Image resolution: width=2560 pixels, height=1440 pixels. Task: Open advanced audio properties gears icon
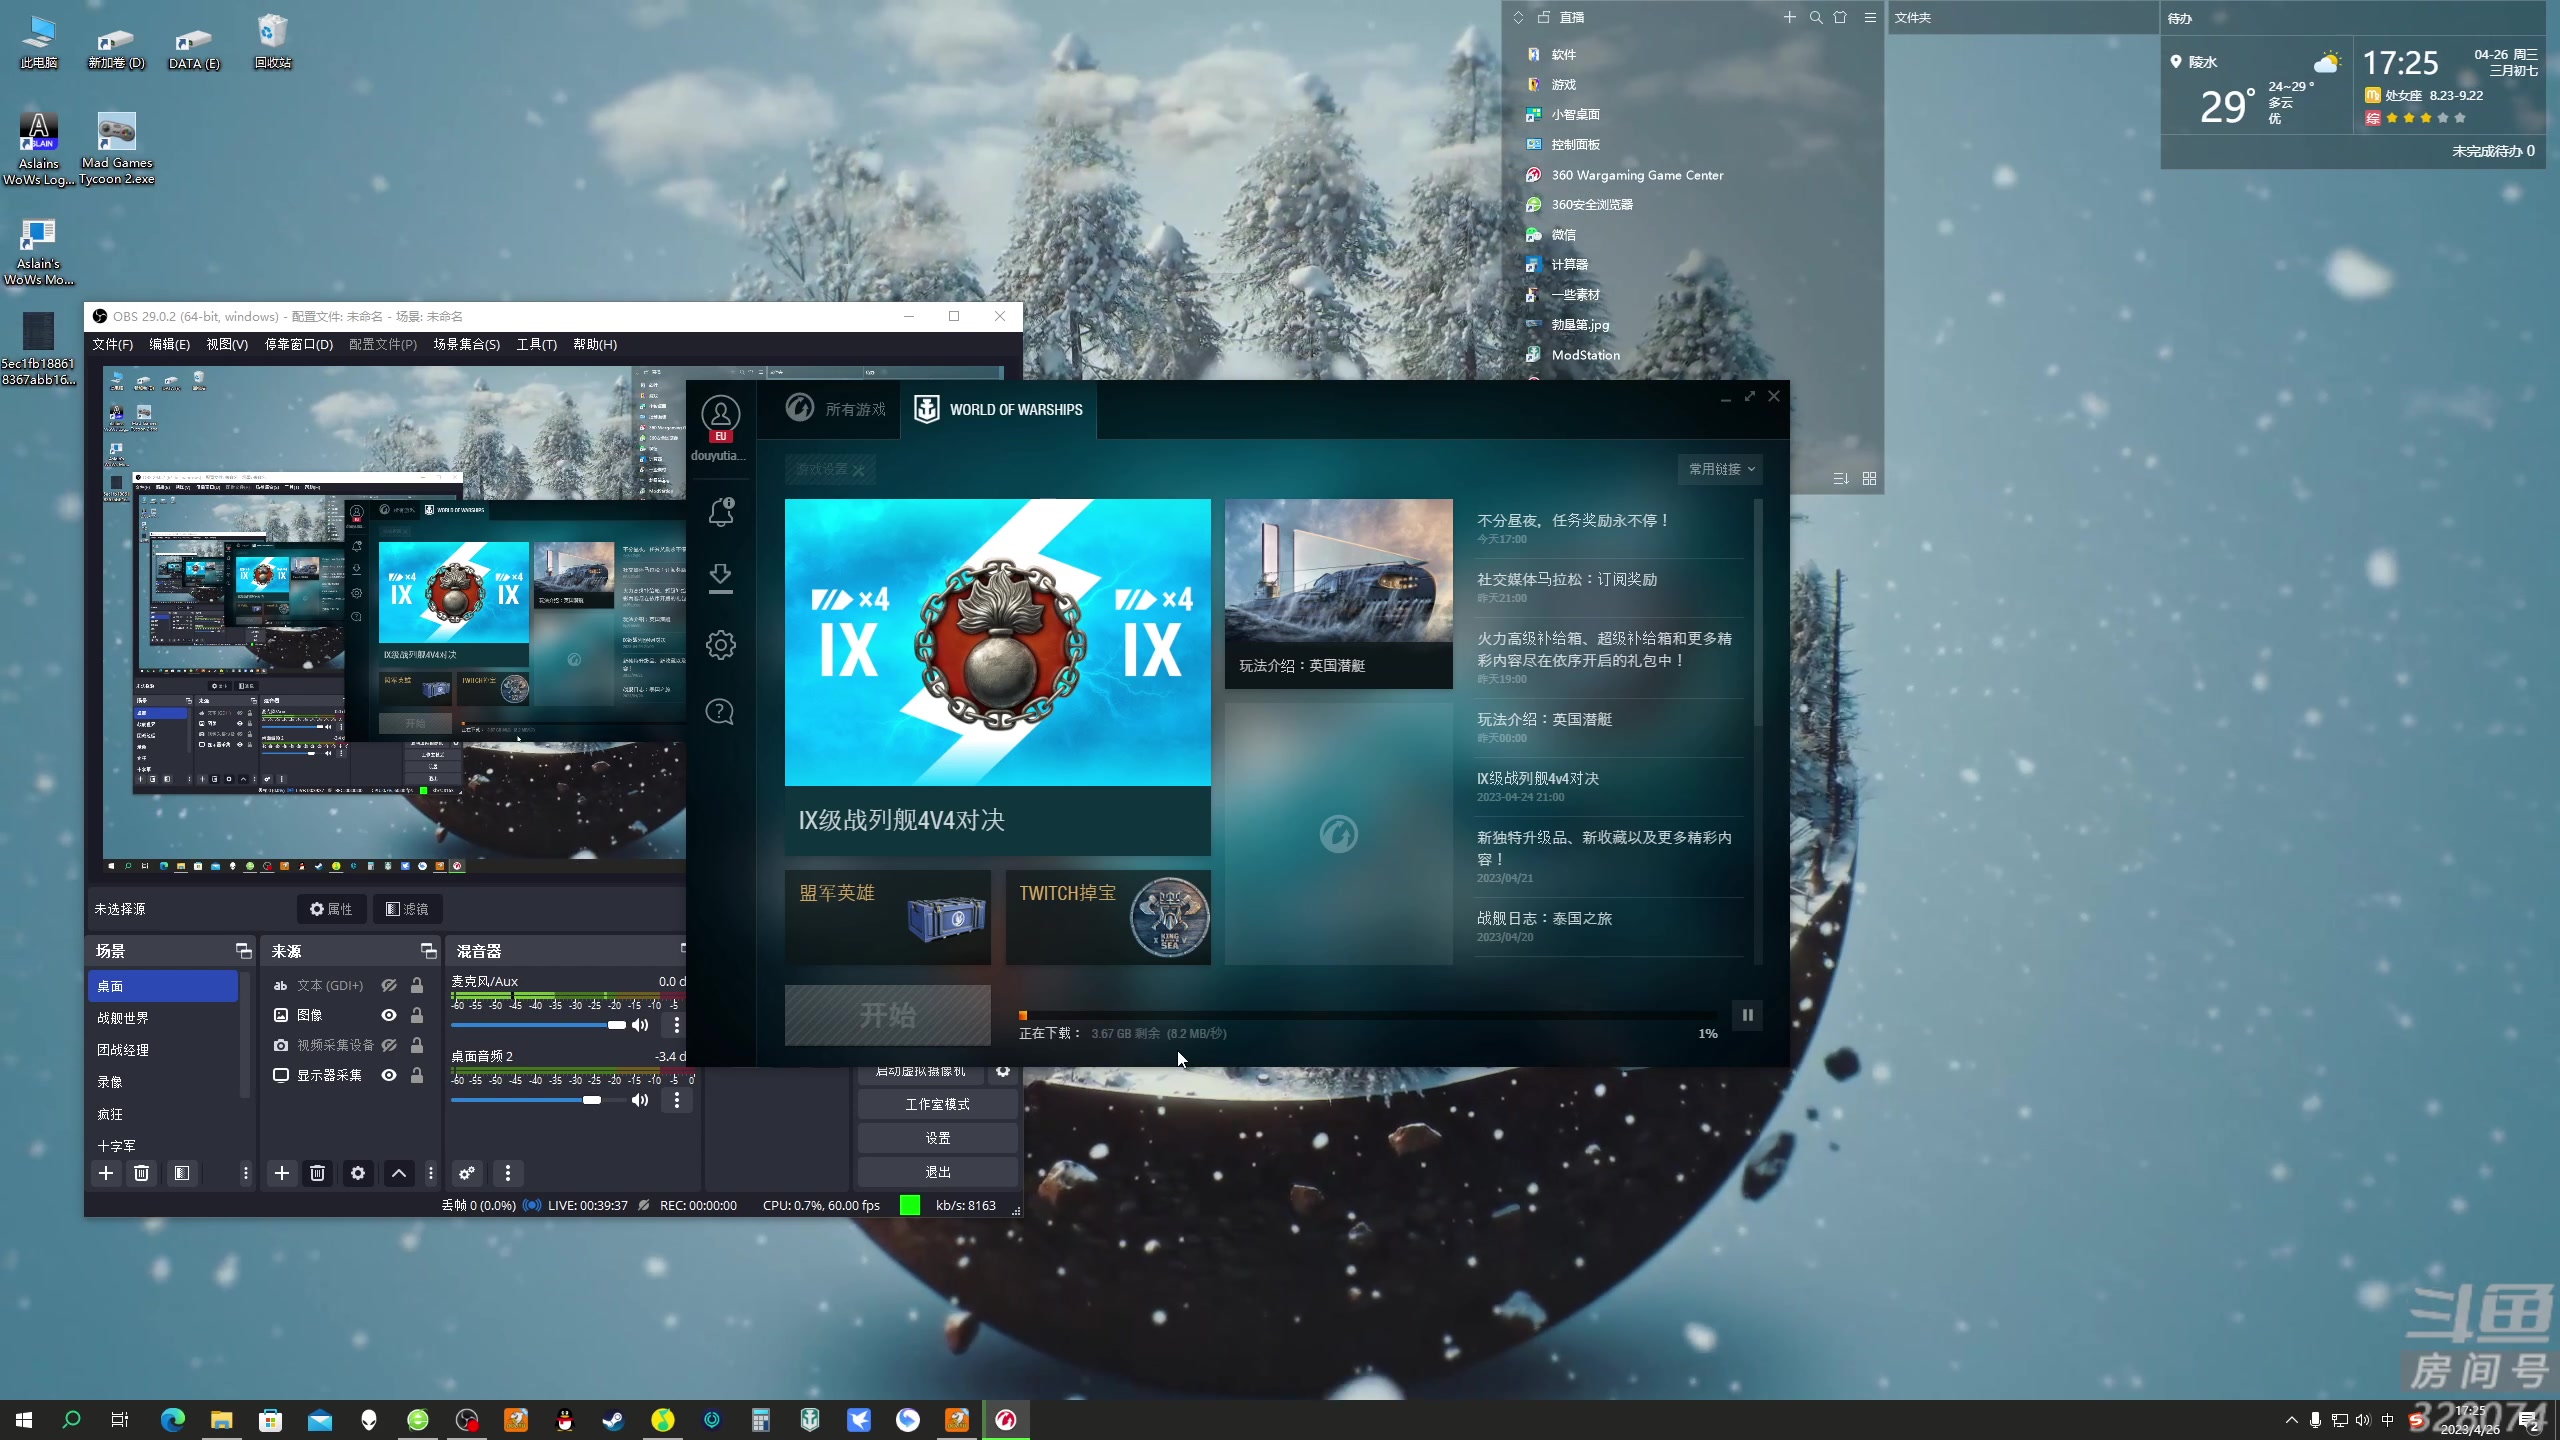[x=467, y=1173]
